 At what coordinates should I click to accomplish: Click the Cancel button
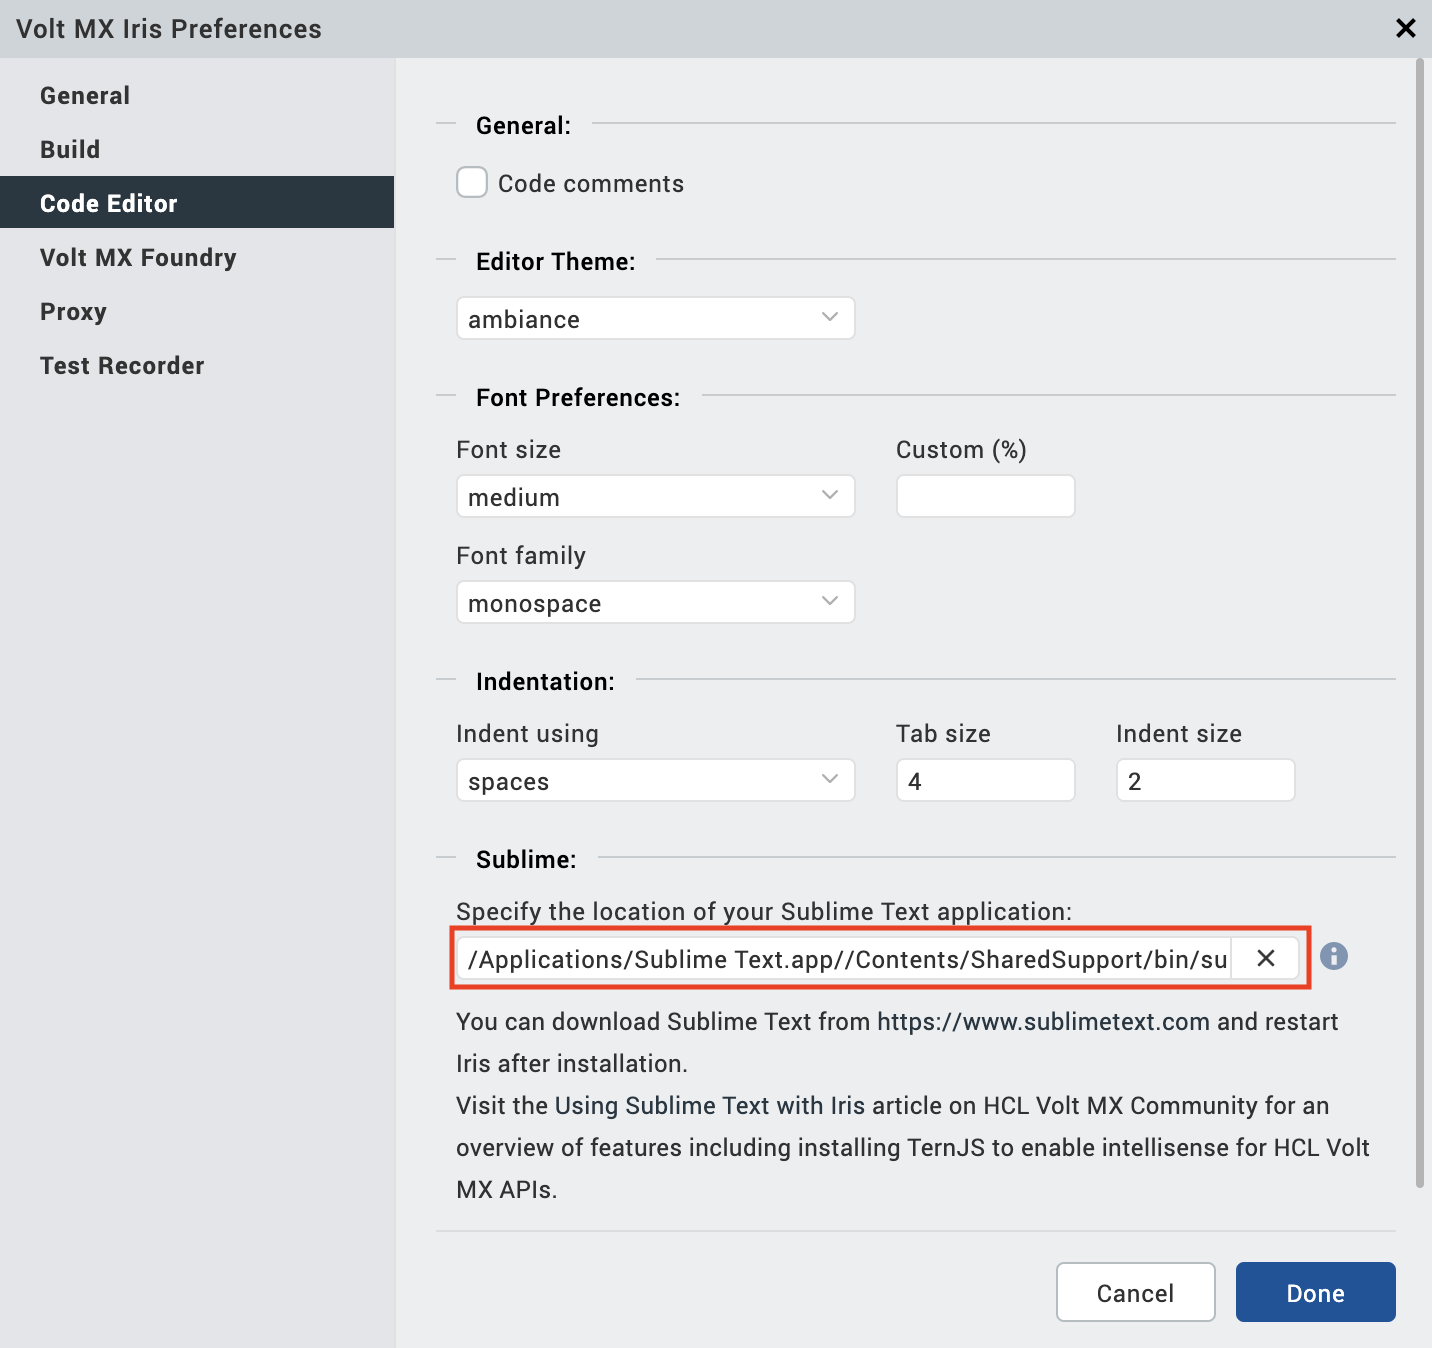[1135, 1293]
